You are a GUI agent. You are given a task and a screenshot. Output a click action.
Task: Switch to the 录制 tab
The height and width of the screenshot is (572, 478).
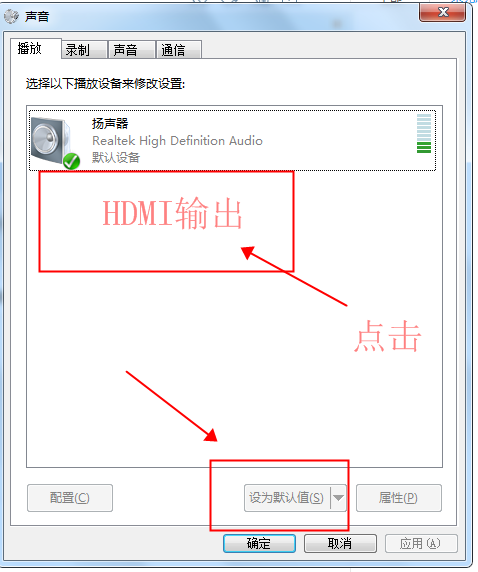(x=85, y=50)
